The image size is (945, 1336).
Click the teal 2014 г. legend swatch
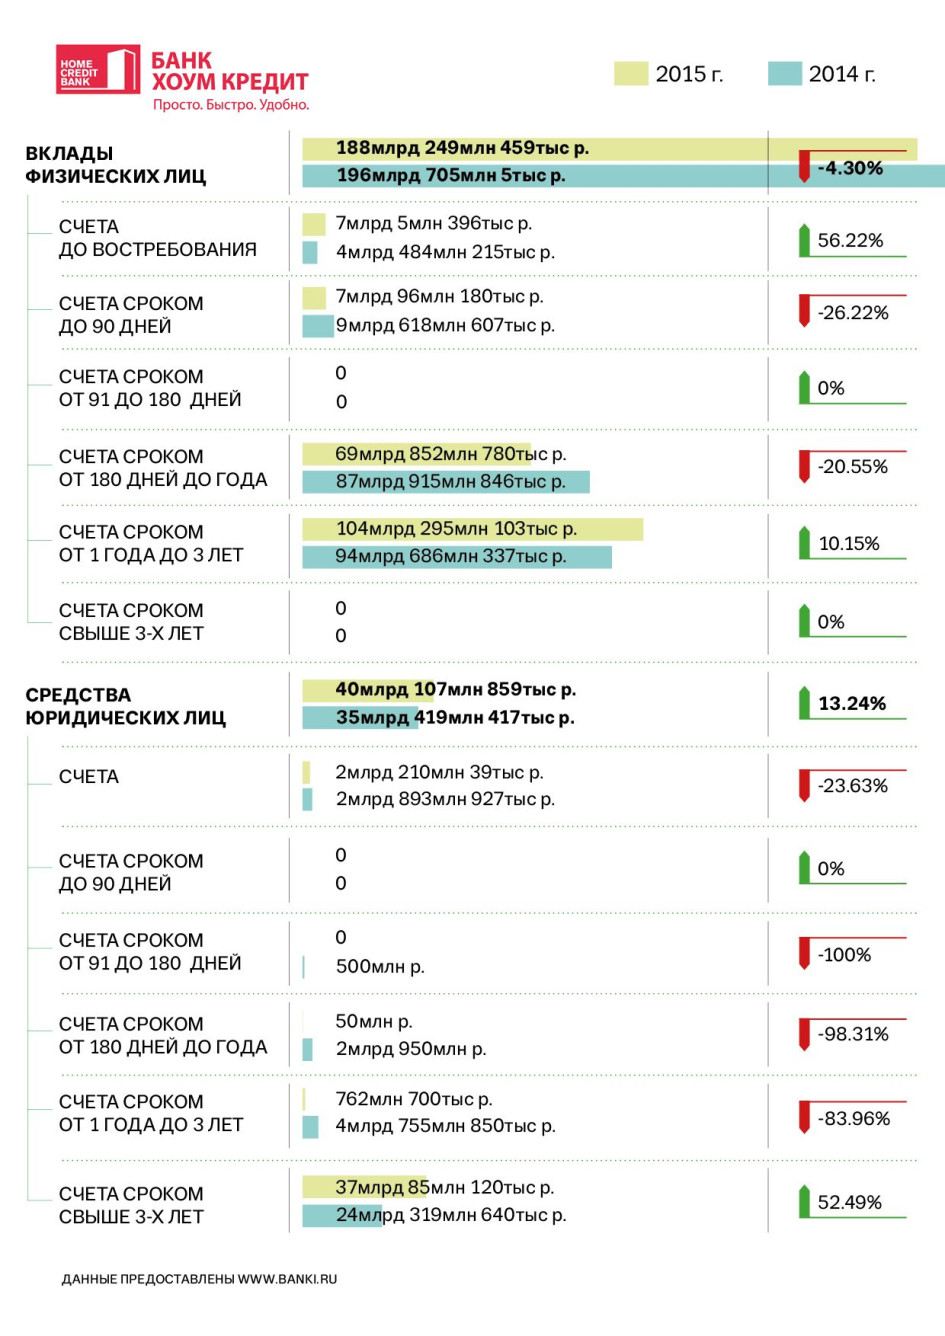click(x=785, y=73)
